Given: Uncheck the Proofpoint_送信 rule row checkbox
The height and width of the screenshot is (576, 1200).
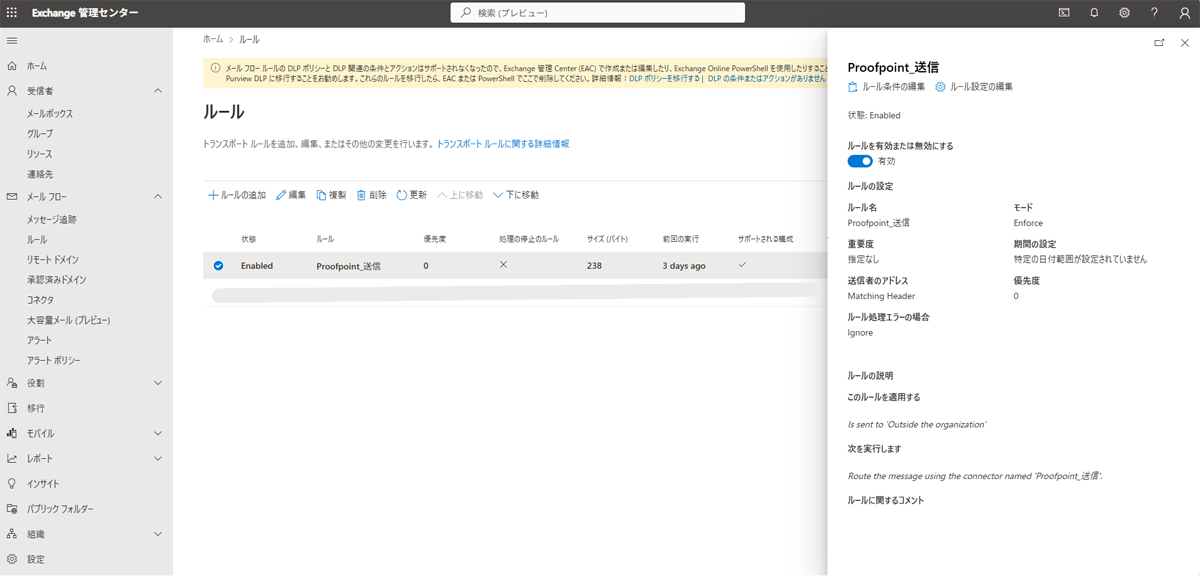Looking at the screenshot, I should pyautogui.click(x=219, y=266).
